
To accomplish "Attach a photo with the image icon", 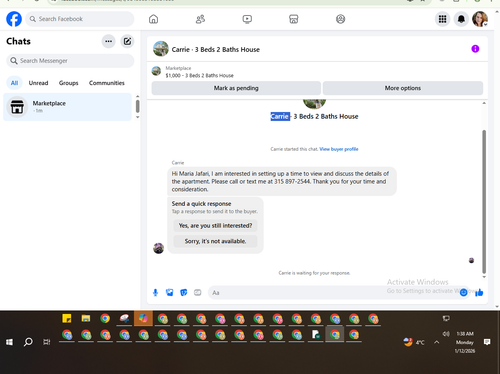I will click(x=170, y=293).
